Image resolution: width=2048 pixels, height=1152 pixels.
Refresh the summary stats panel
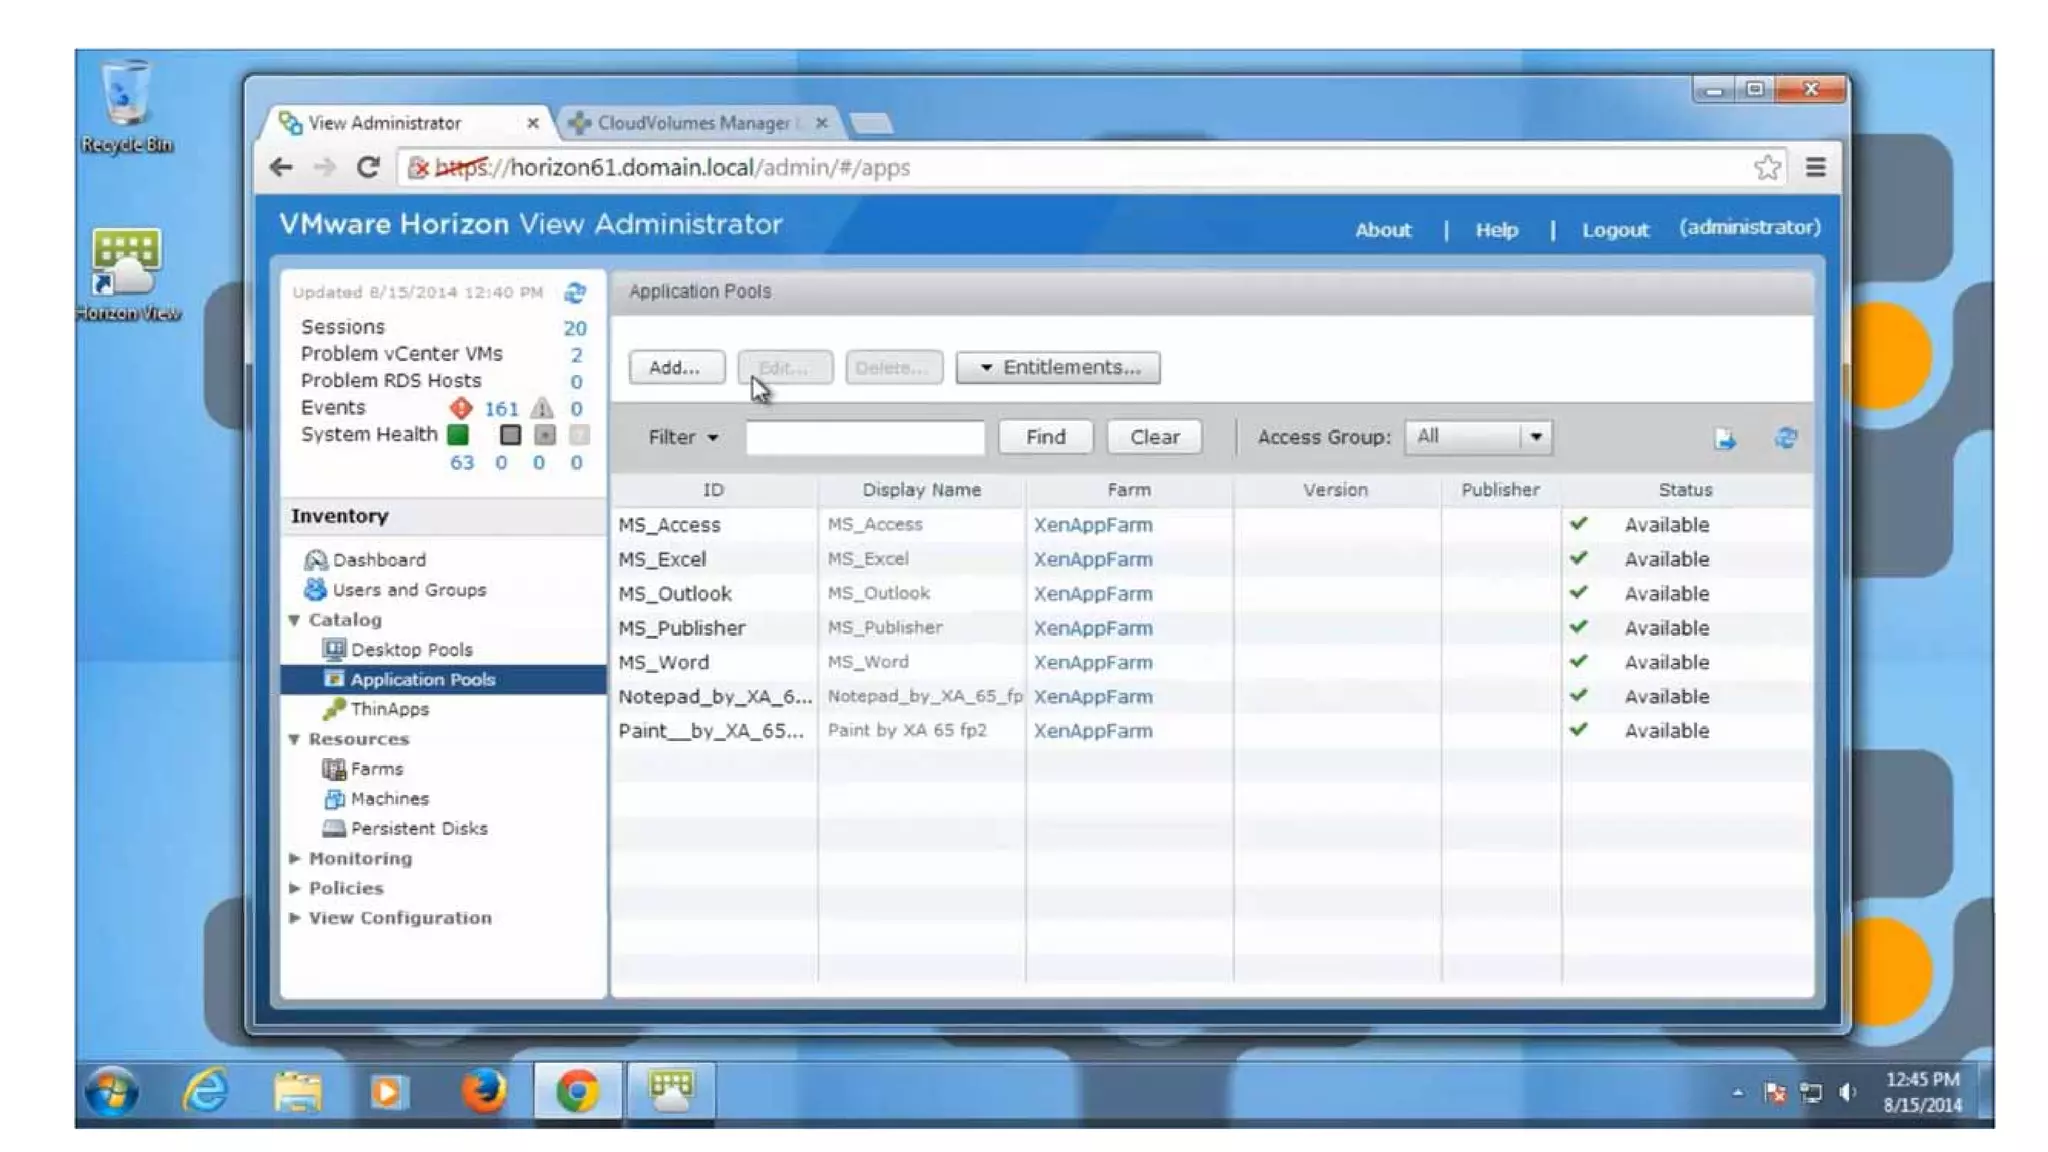[x=575, y=293]
